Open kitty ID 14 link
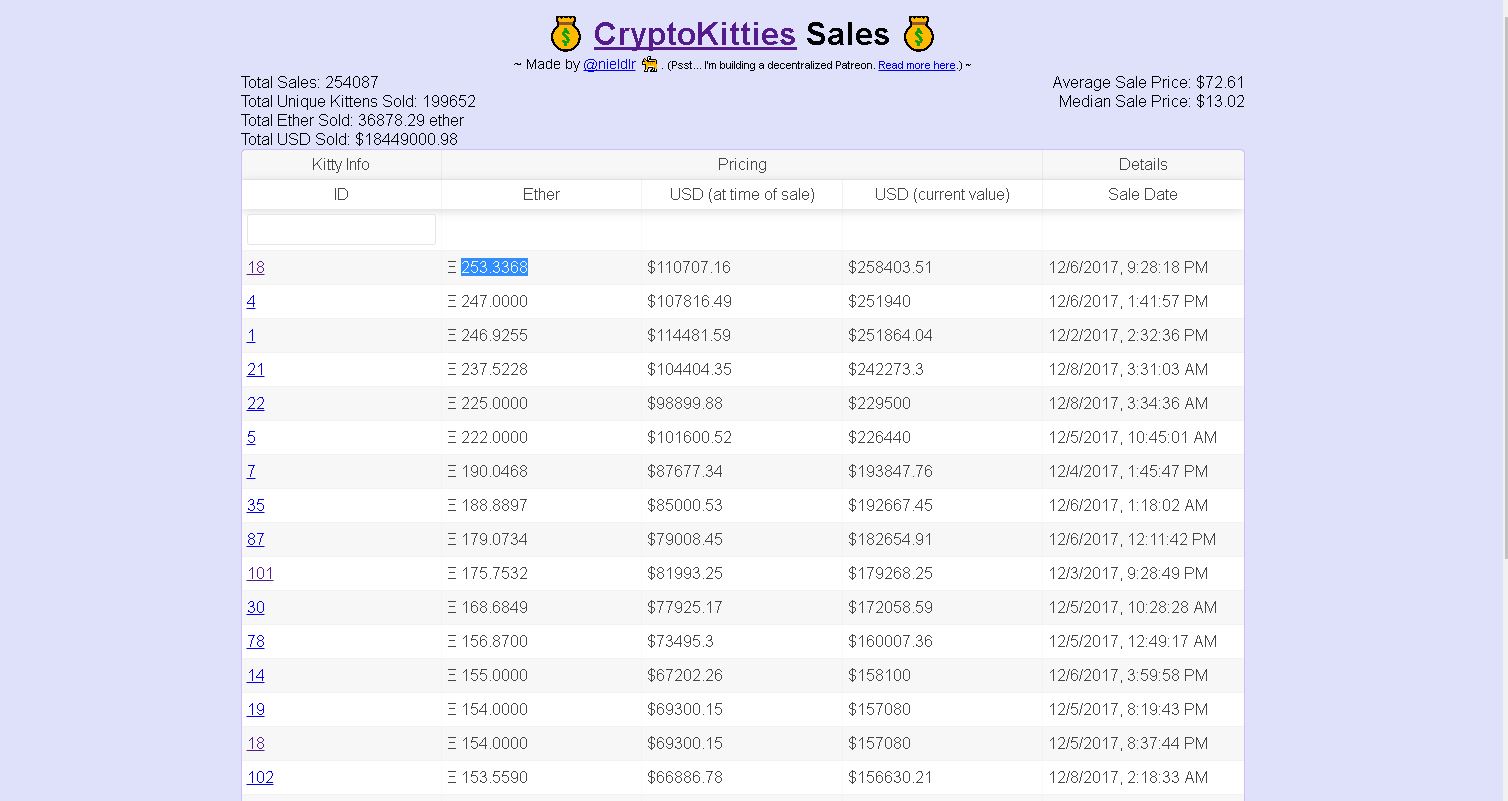The image size is (1508, 801). pyautogui.click(x=256, y=675)
